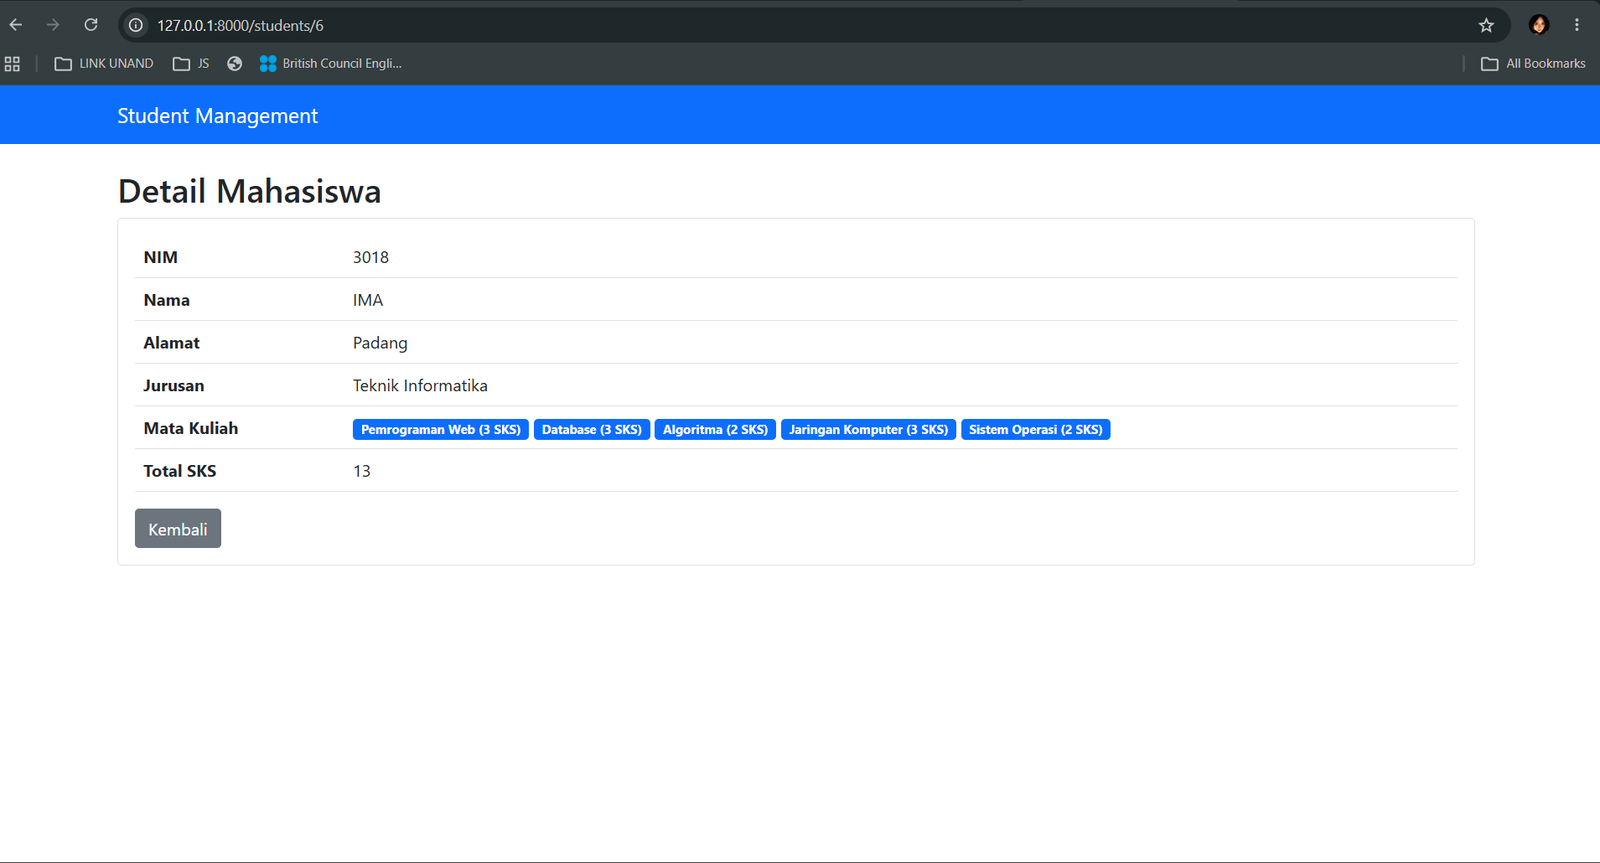Open the British Council English bookmark
Viewport: 1600px width, 863px height.
331,64
